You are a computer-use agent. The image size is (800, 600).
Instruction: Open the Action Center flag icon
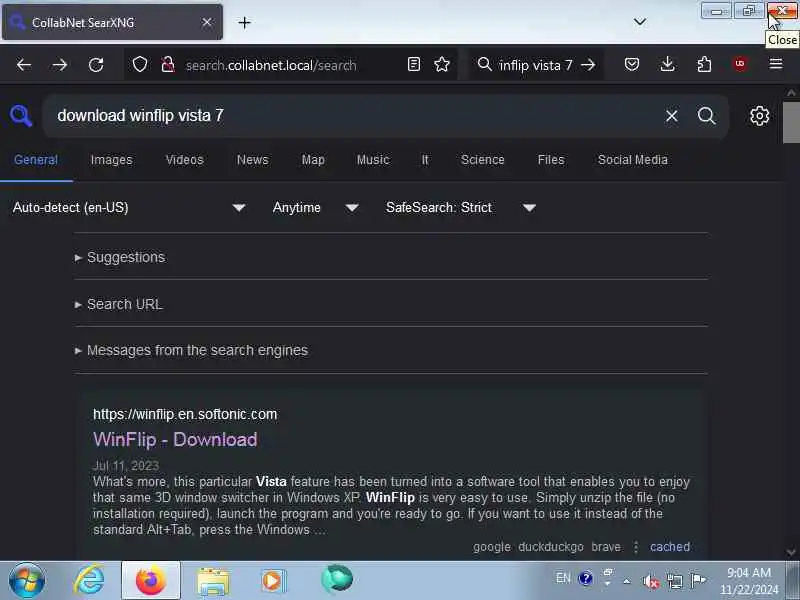(x=698, y=580)
